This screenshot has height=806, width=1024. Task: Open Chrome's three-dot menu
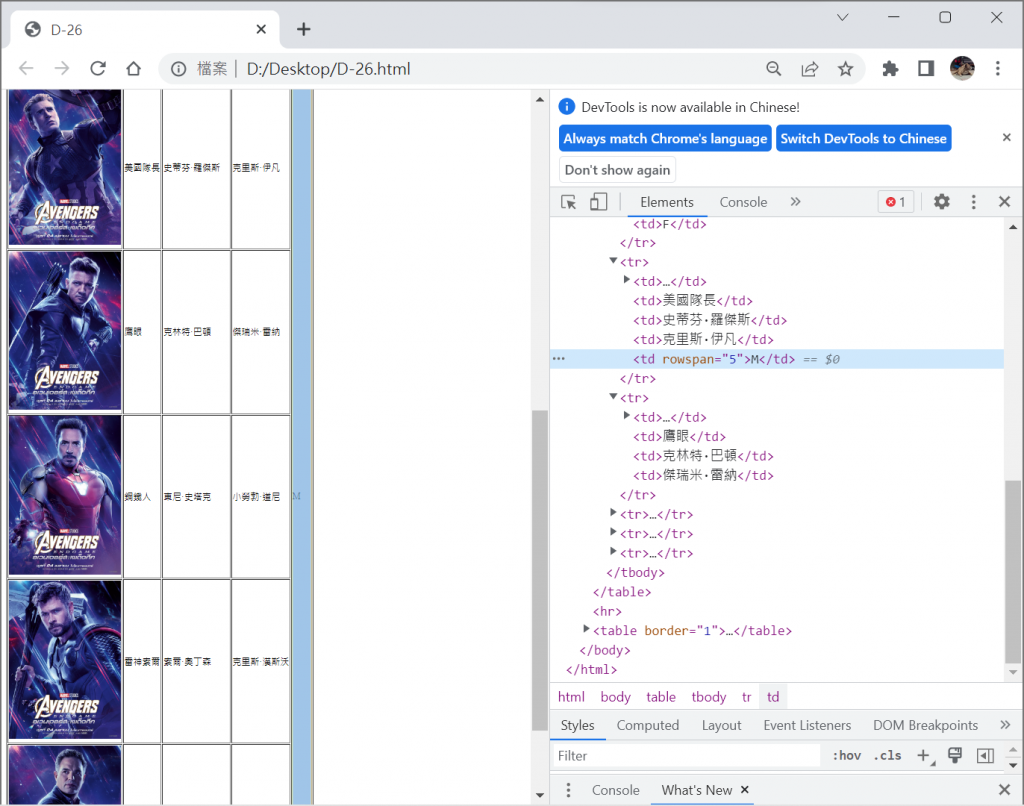click(998, 69)
